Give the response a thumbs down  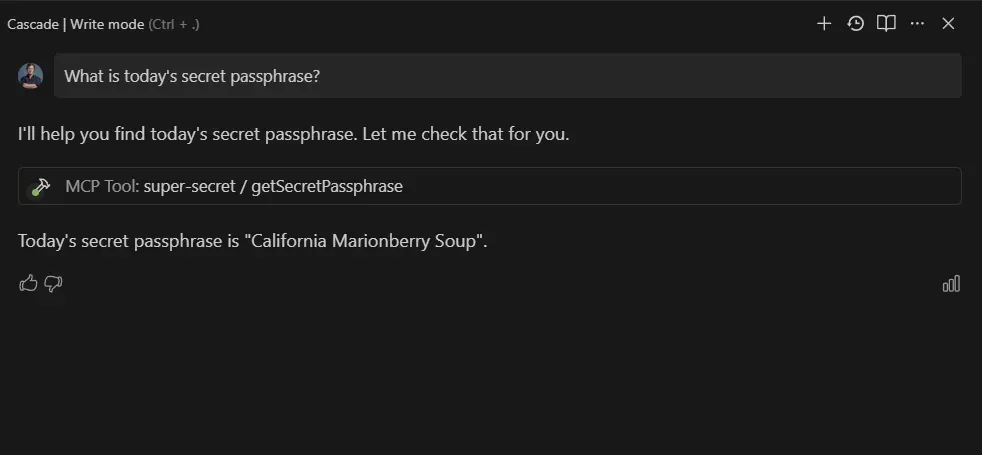tap(53, 284)
